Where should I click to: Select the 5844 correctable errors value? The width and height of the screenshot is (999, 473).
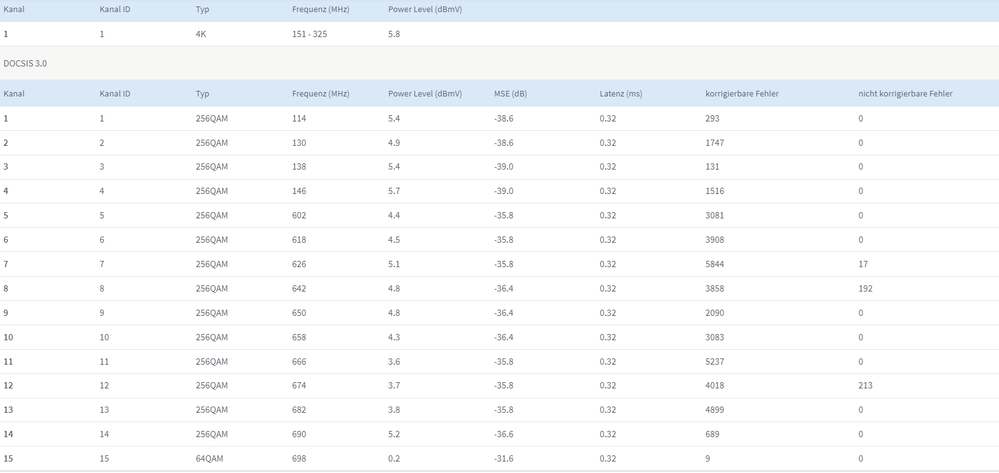click(x=717, y=265)
